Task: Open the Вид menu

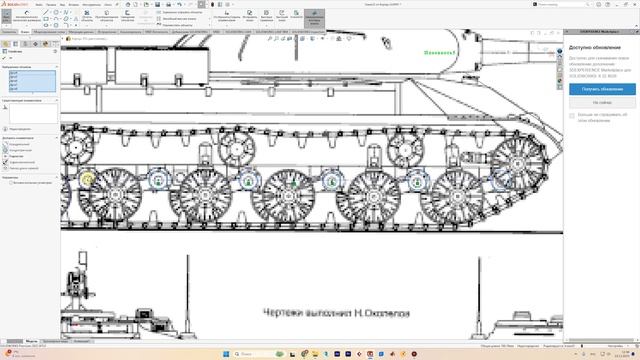Action: pos(62,4)
